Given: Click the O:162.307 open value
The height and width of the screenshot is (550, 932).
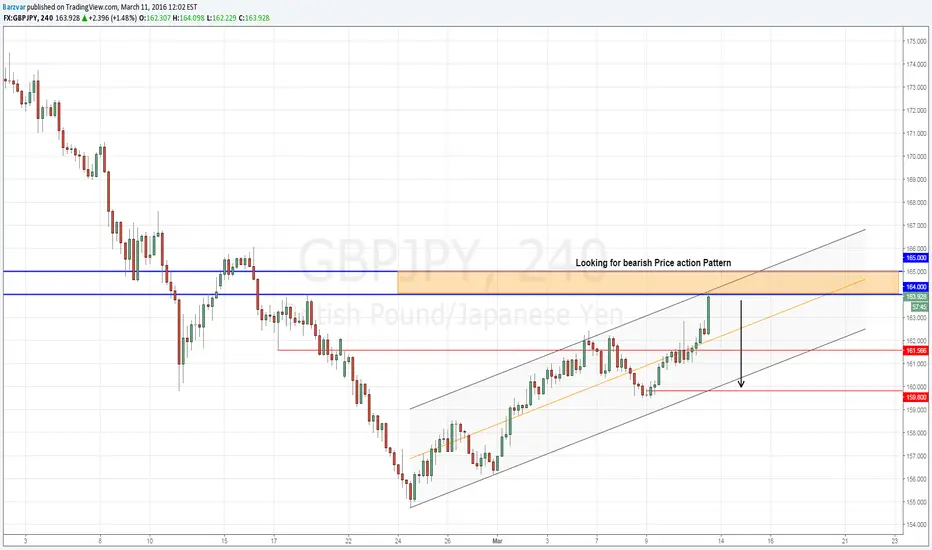Looking at the screenshot, I should (x=155, y=18).
